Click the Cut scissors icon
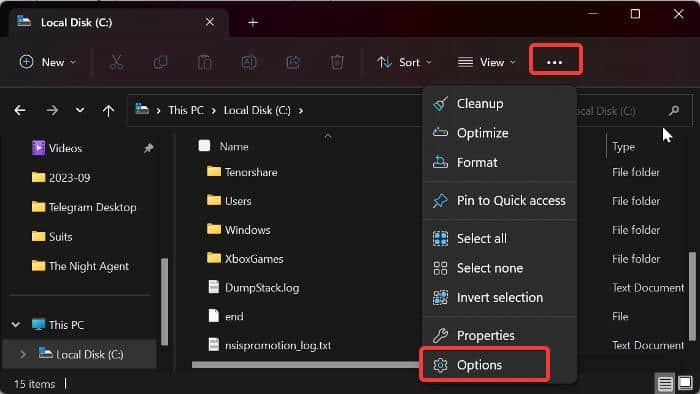 tap(117, 62)
